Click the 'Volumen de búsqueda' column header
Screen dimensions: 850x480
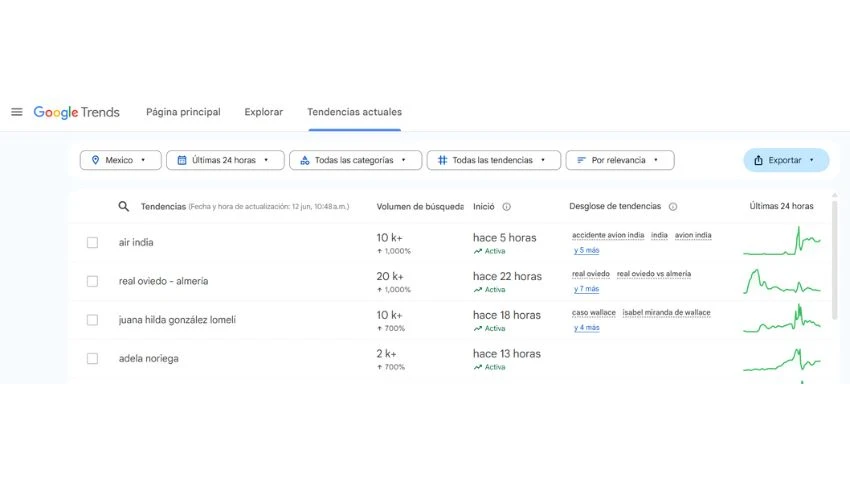coord(420,207)
